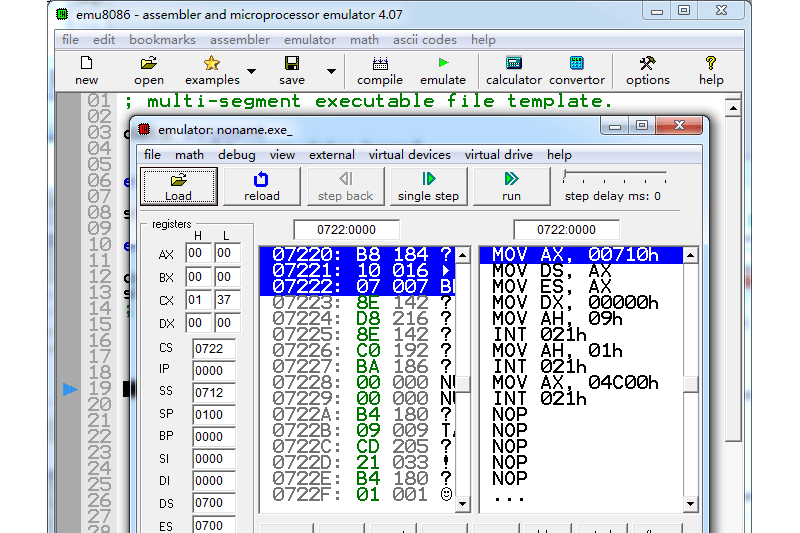Start emulation with the green emulate icon
800x533 pixels.
[443, 70]
